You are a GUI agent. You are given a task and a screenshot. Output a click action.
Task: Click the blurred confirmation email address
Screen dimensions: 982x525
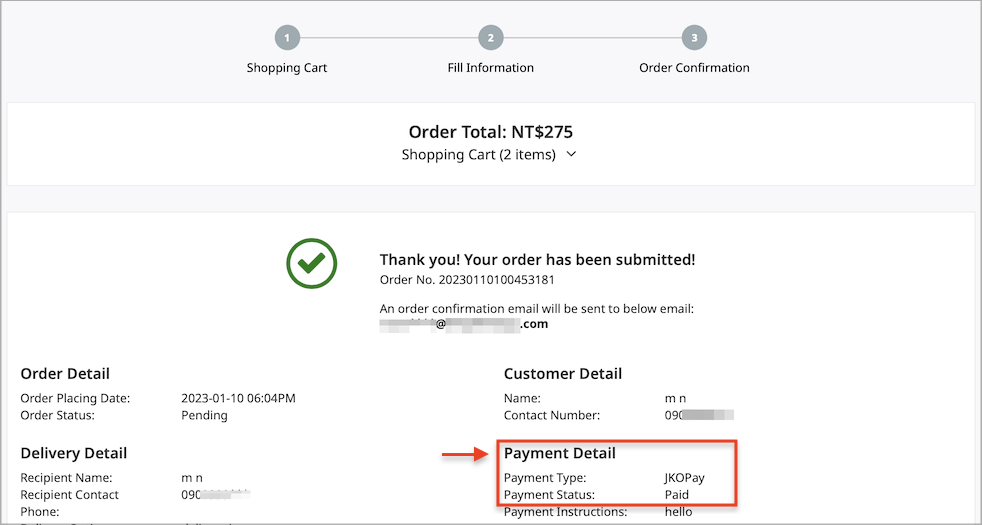pos(463,325)
